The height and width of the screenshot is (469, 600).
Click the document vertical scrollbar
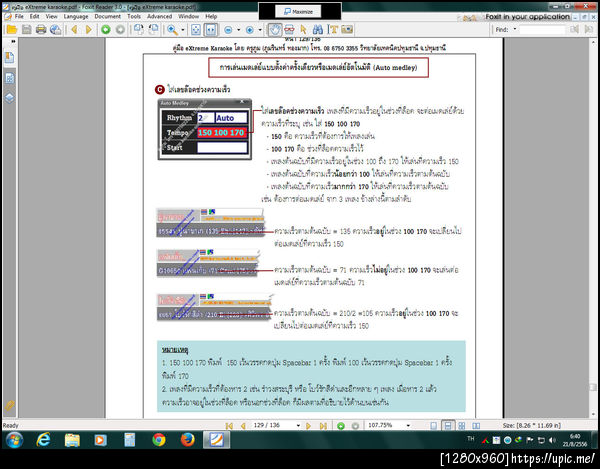pyautogui.click(x=593, y=228)
